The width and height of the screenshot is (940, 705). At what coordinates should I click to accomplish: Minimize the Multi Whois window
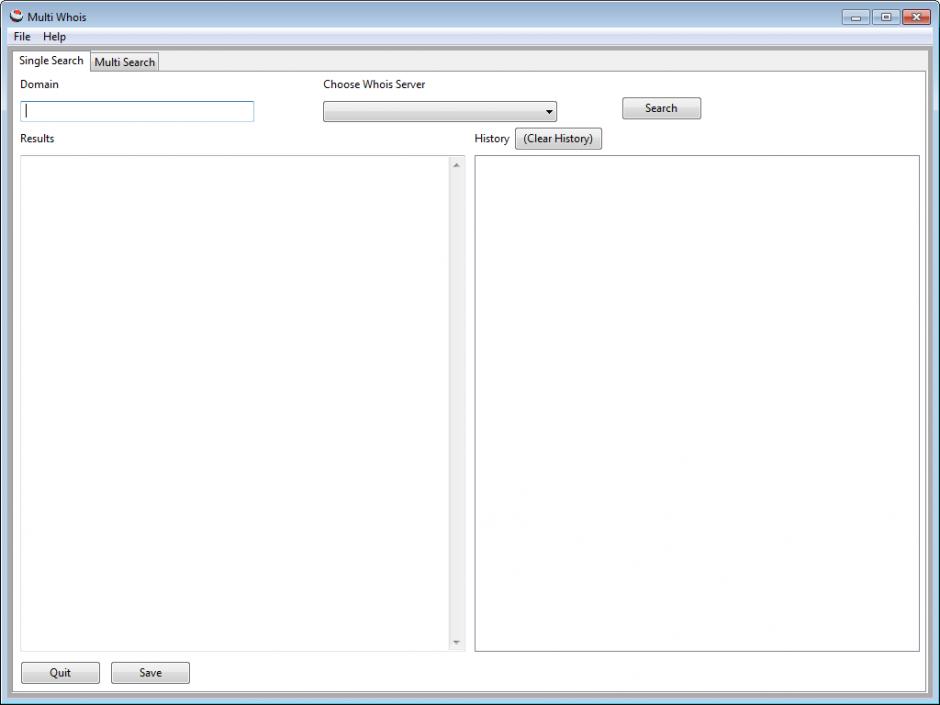point(857,17)
